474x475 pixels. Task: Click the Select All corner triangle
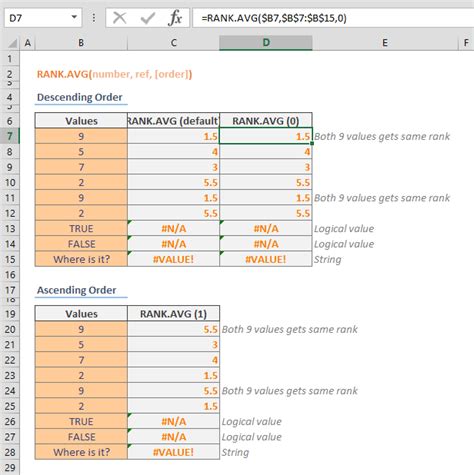[12, 43]
